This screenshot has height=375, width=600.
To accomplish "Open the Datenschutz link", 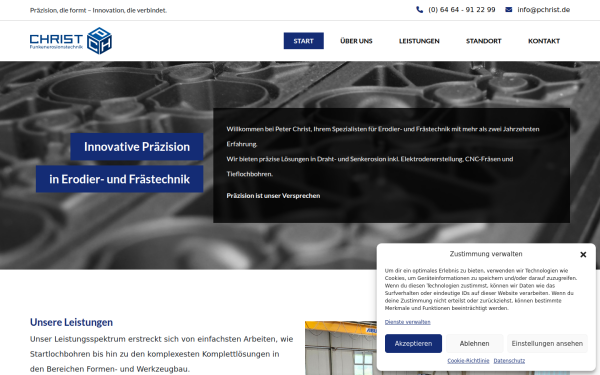I will [x=509, y=361].
